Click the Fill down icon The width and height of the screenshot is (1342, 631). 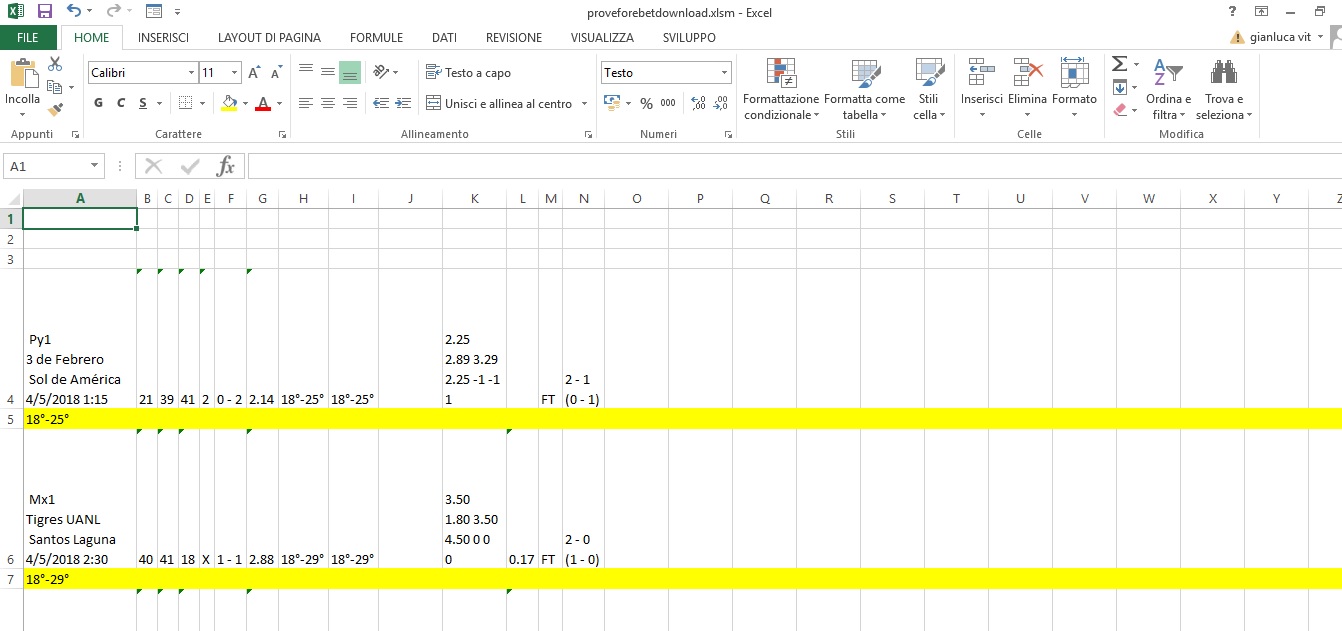[x=1119, y=87]
